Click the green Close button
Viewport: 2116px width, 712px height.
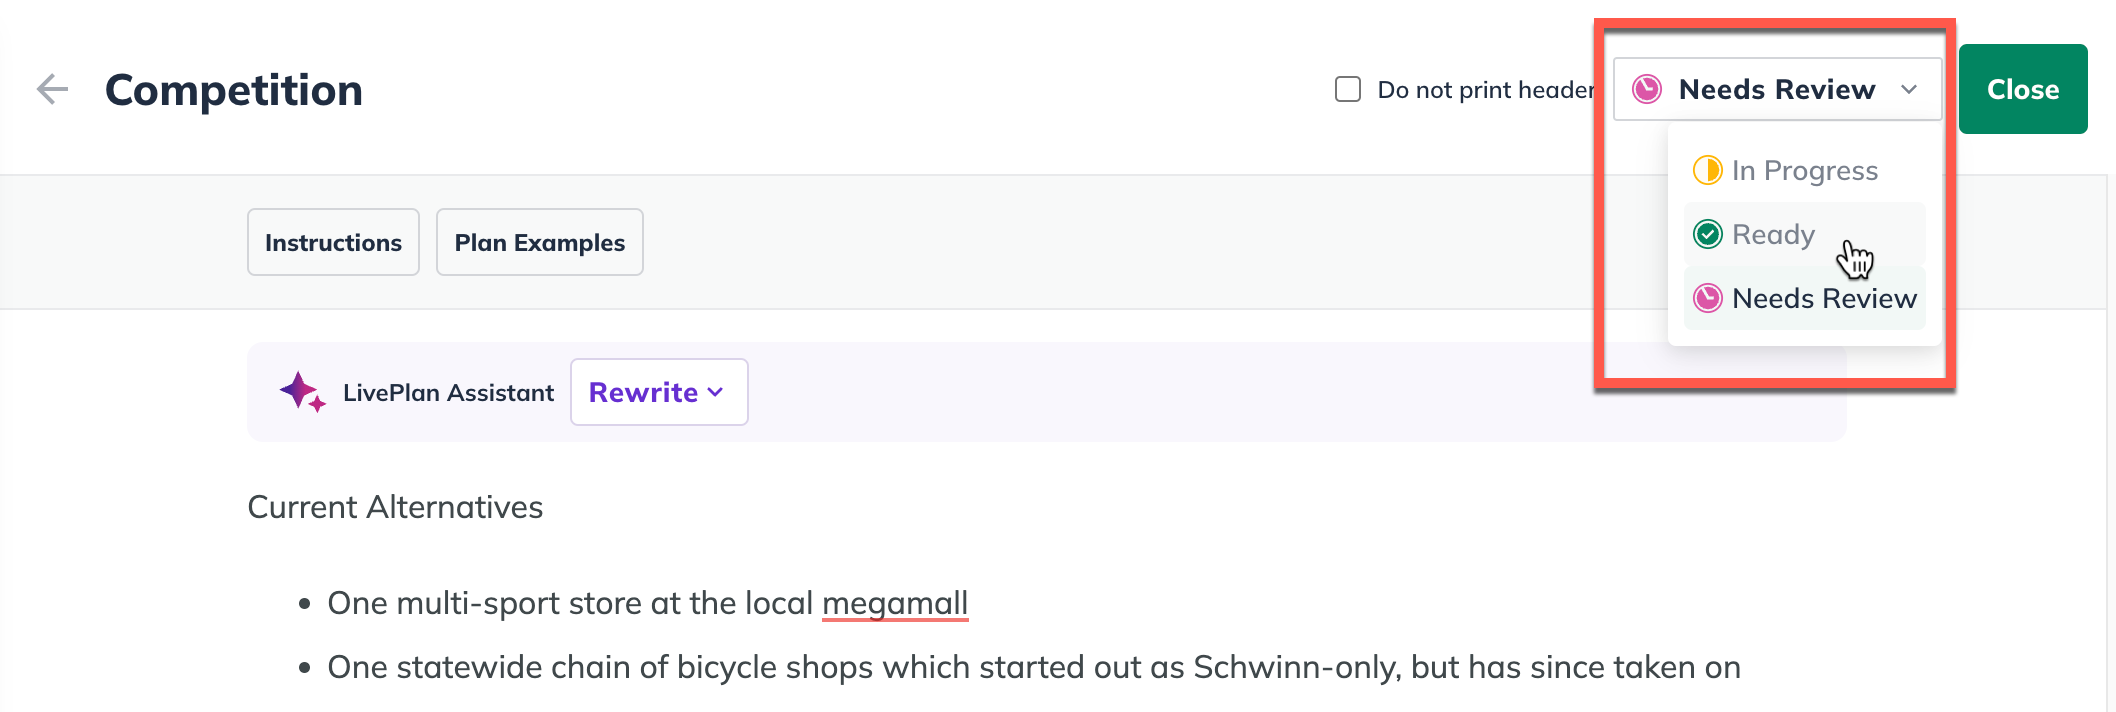(2023, 89)
